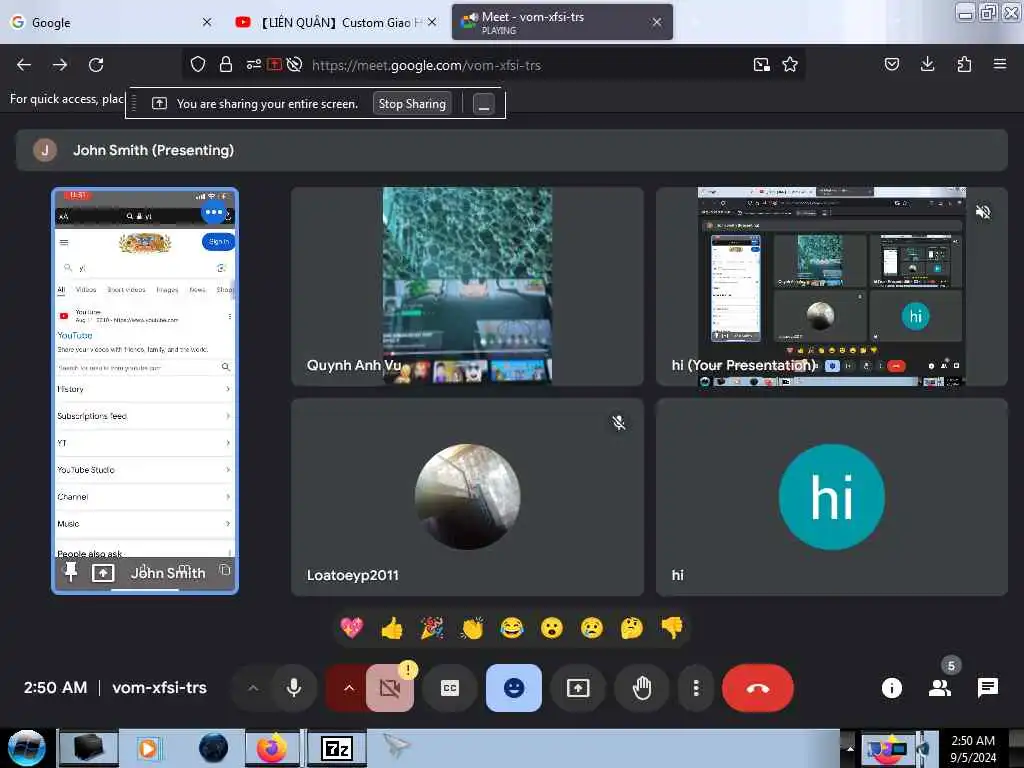Bookmark this page with the star
The image size is (1024, 768).
(x=790, y=65)
